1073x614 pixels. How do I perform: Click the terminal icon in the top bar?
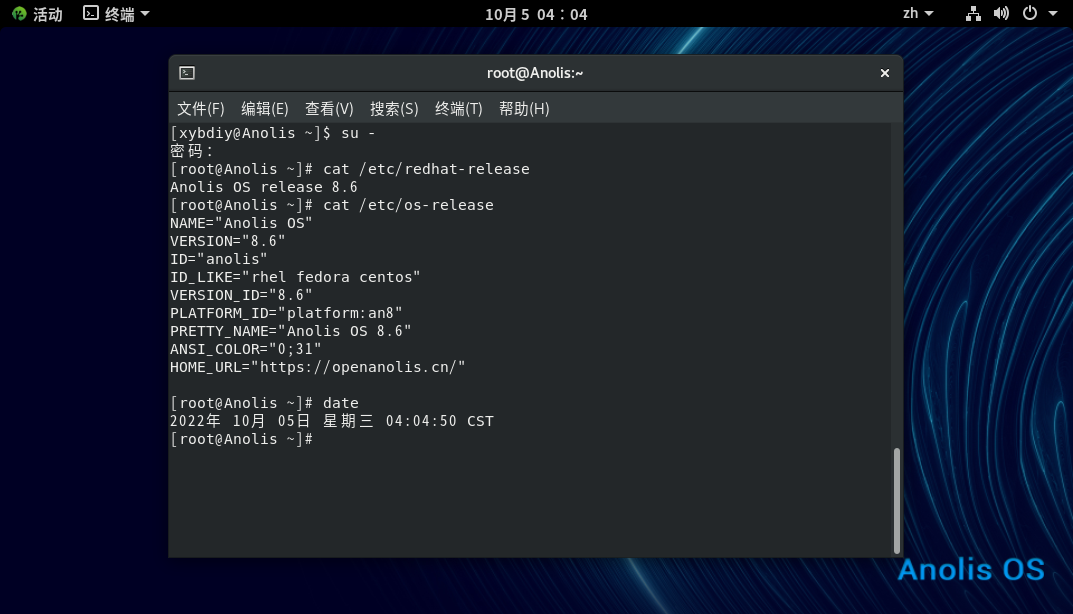pos(91,13)
